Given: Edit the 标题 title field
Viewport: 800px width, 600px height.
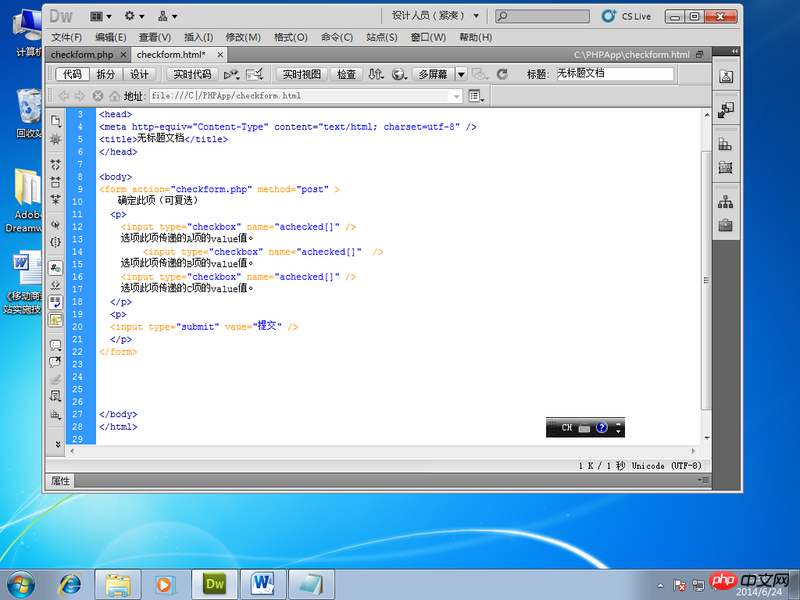Looking at the screenshot, I should click(614, 74).
